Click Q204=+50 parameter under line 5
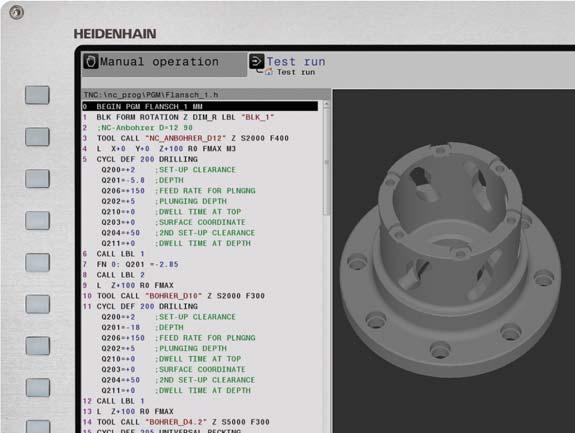The width and height of the screenshot is (575, 433). coord(178,233)
